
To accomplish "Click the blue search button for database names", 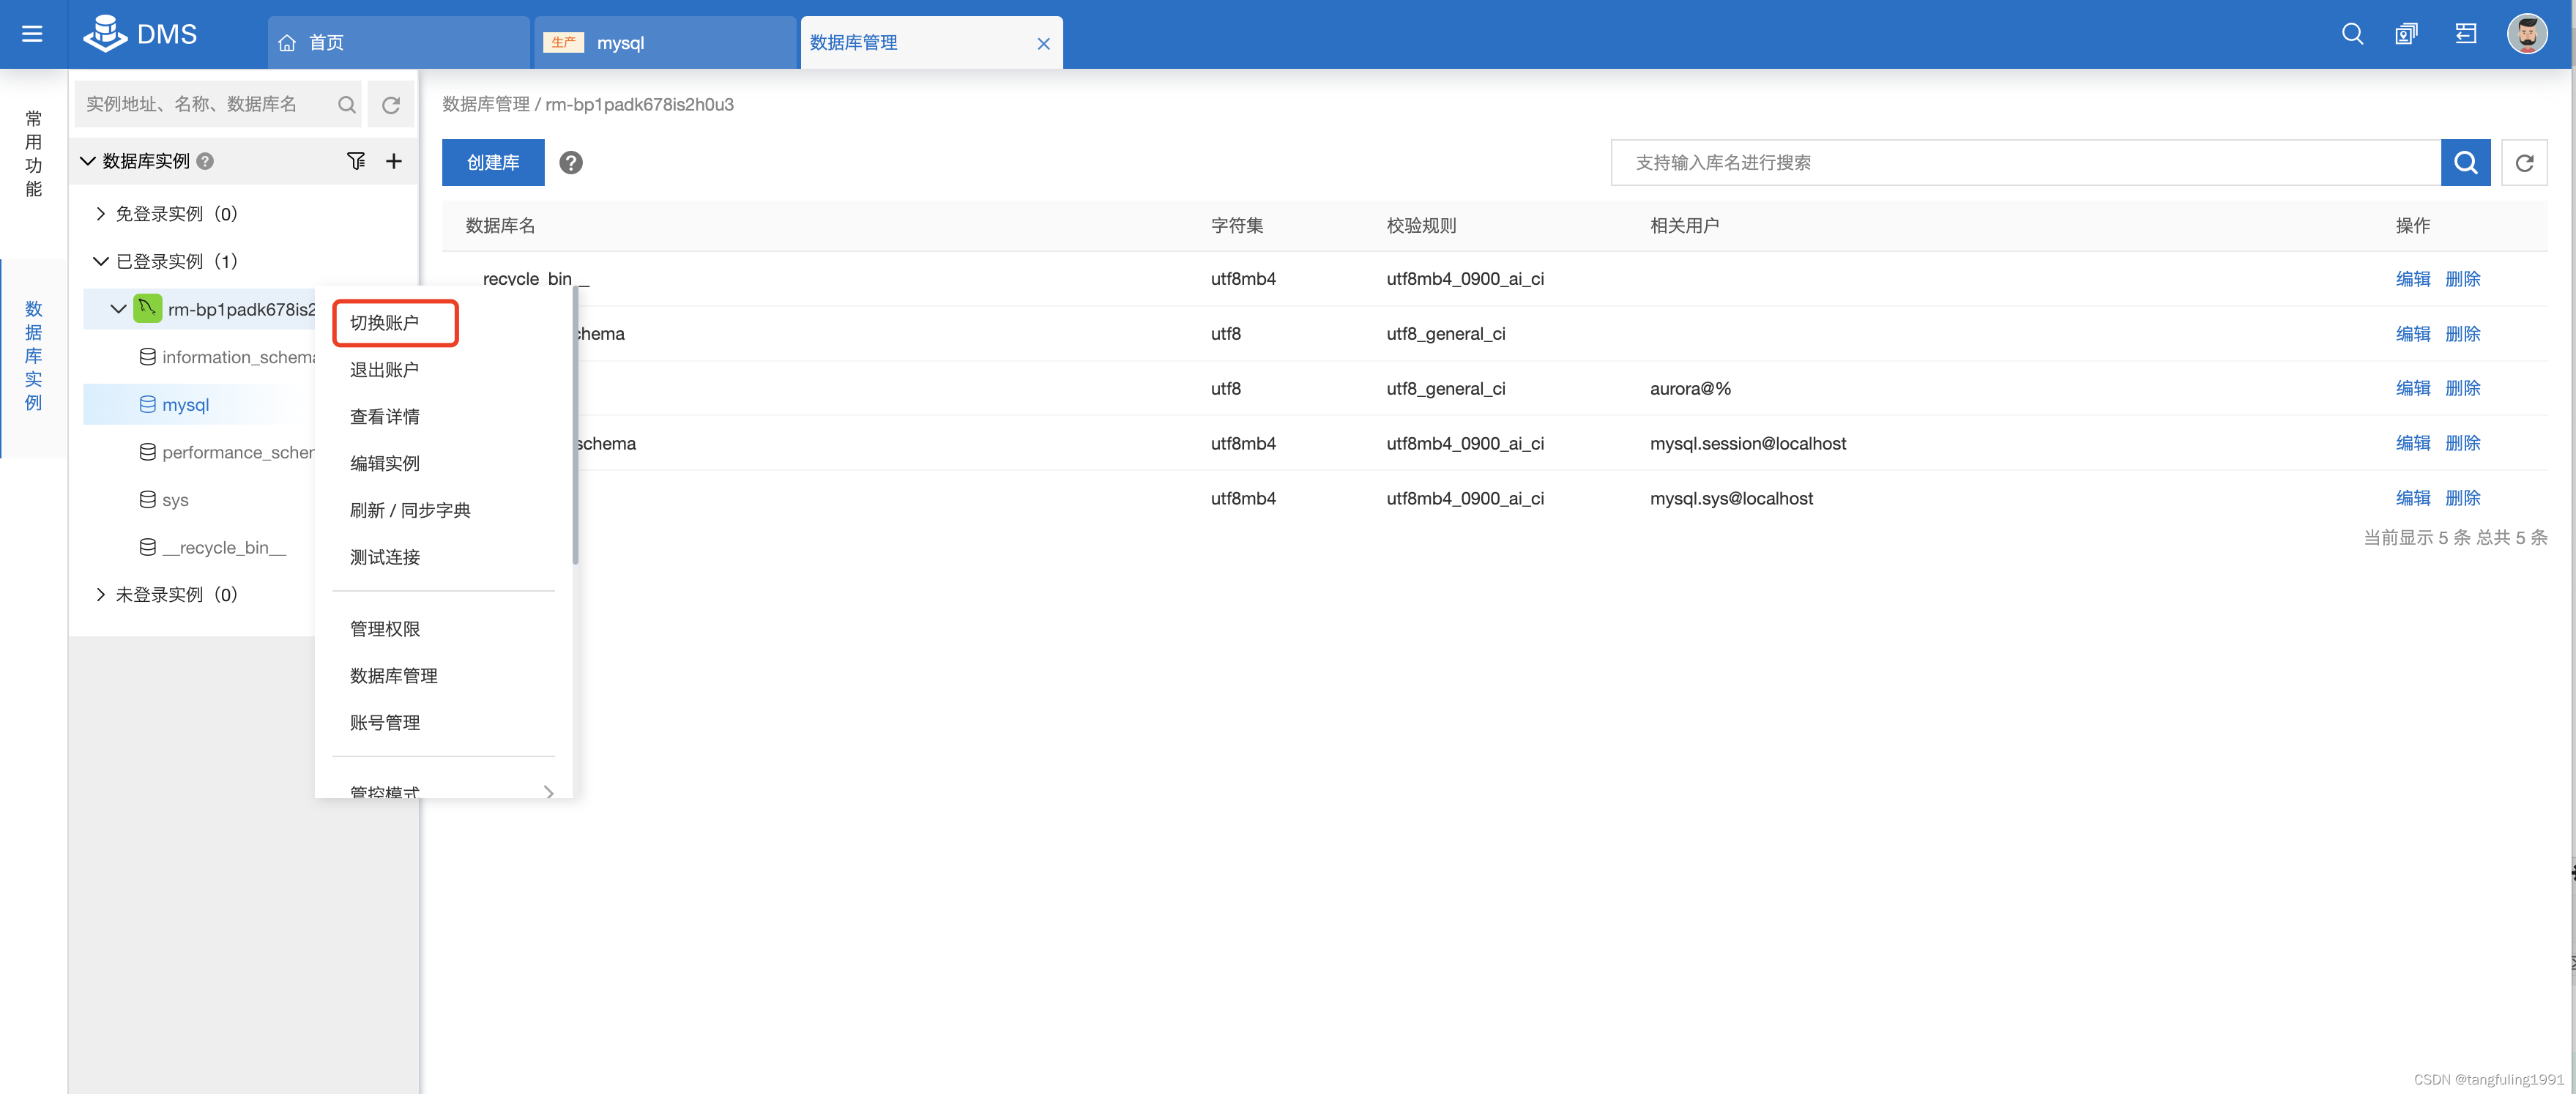I will pyautogui.click(x=2465, y=162).
